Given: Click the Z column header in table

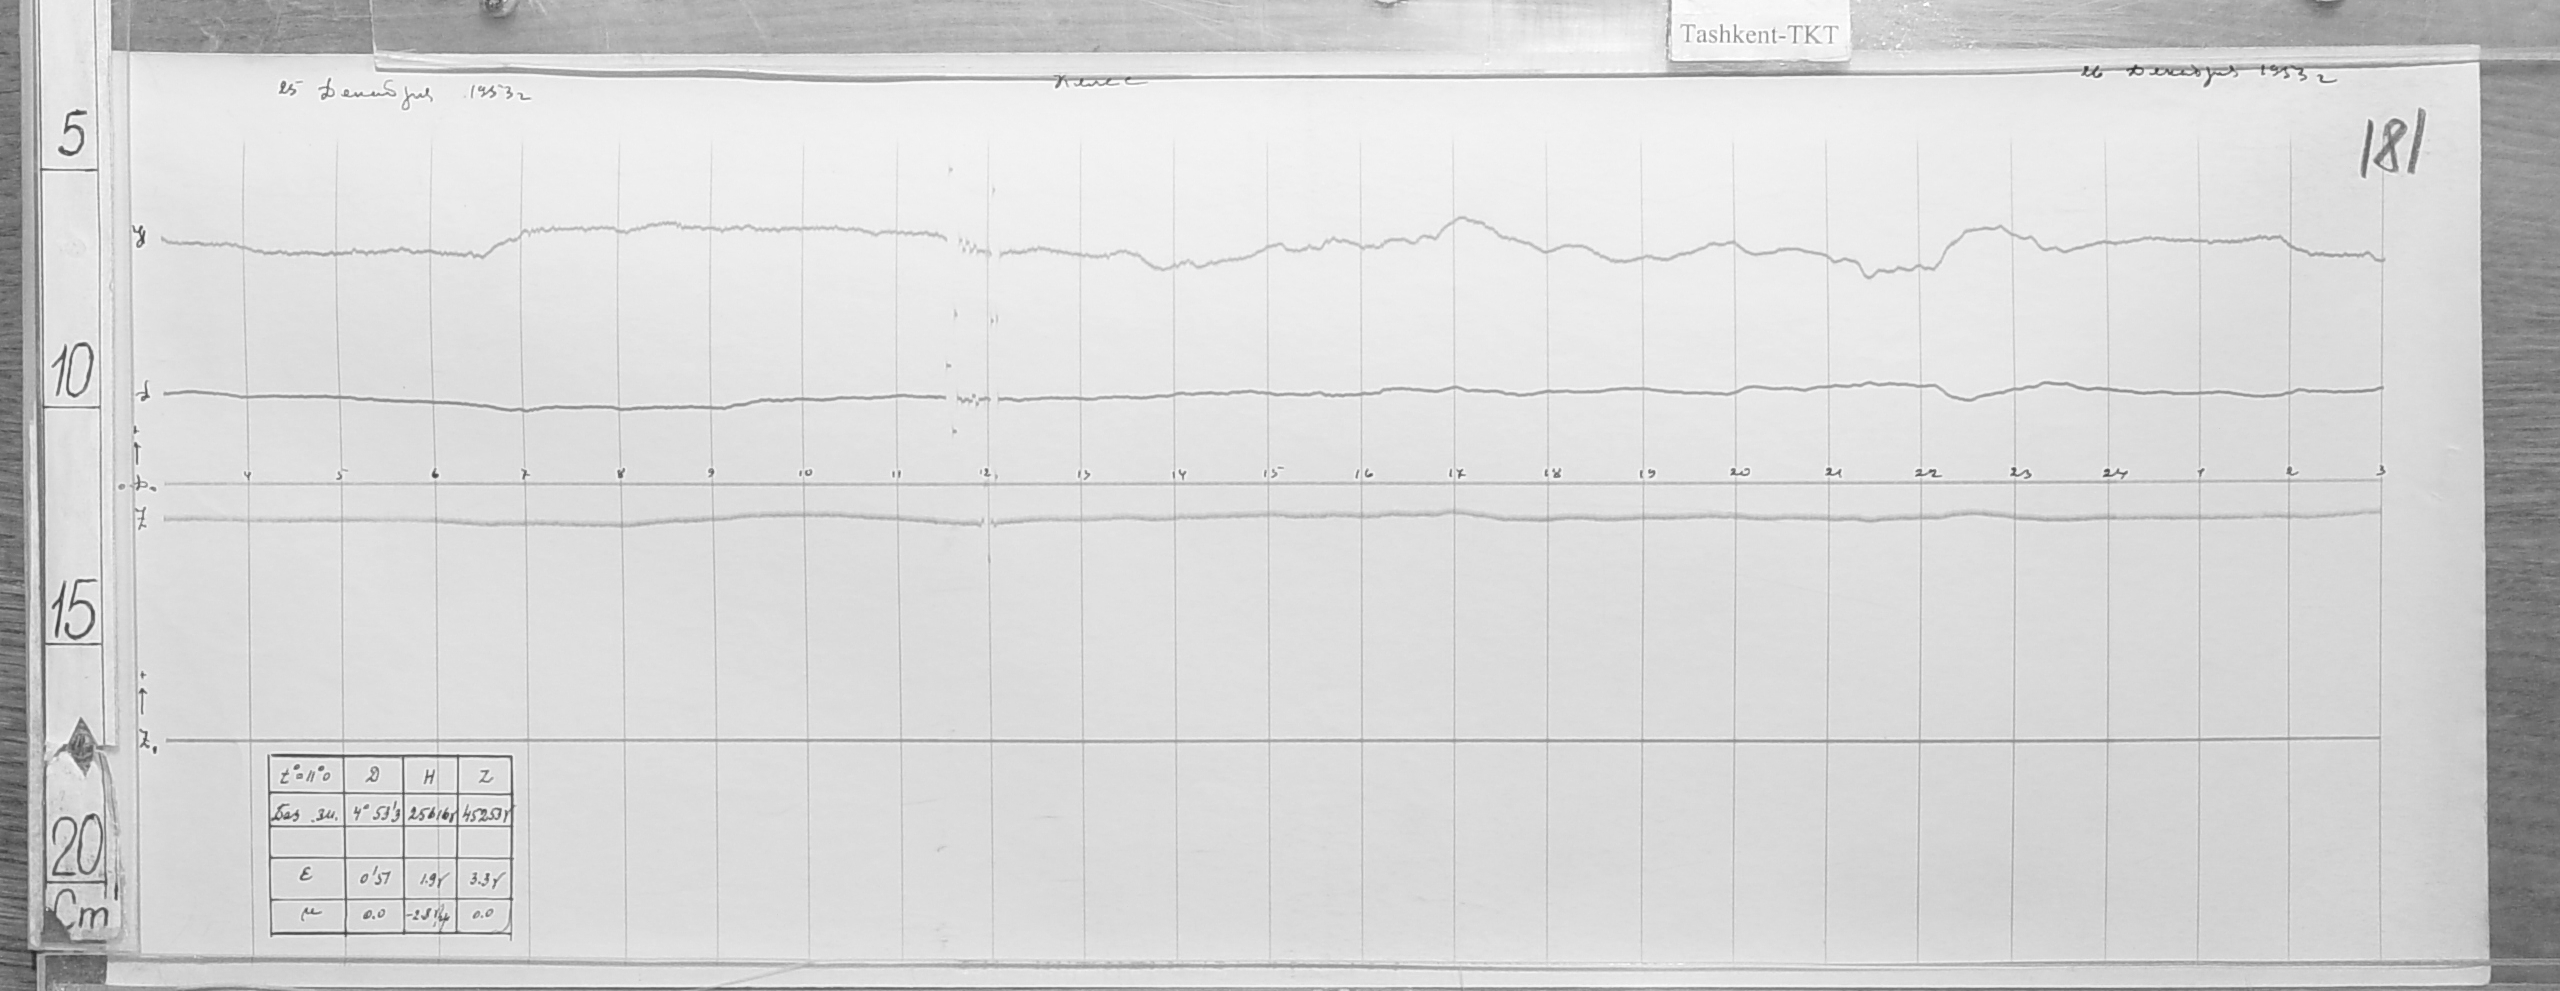Looking at the screenshot, I should [485, 776].
